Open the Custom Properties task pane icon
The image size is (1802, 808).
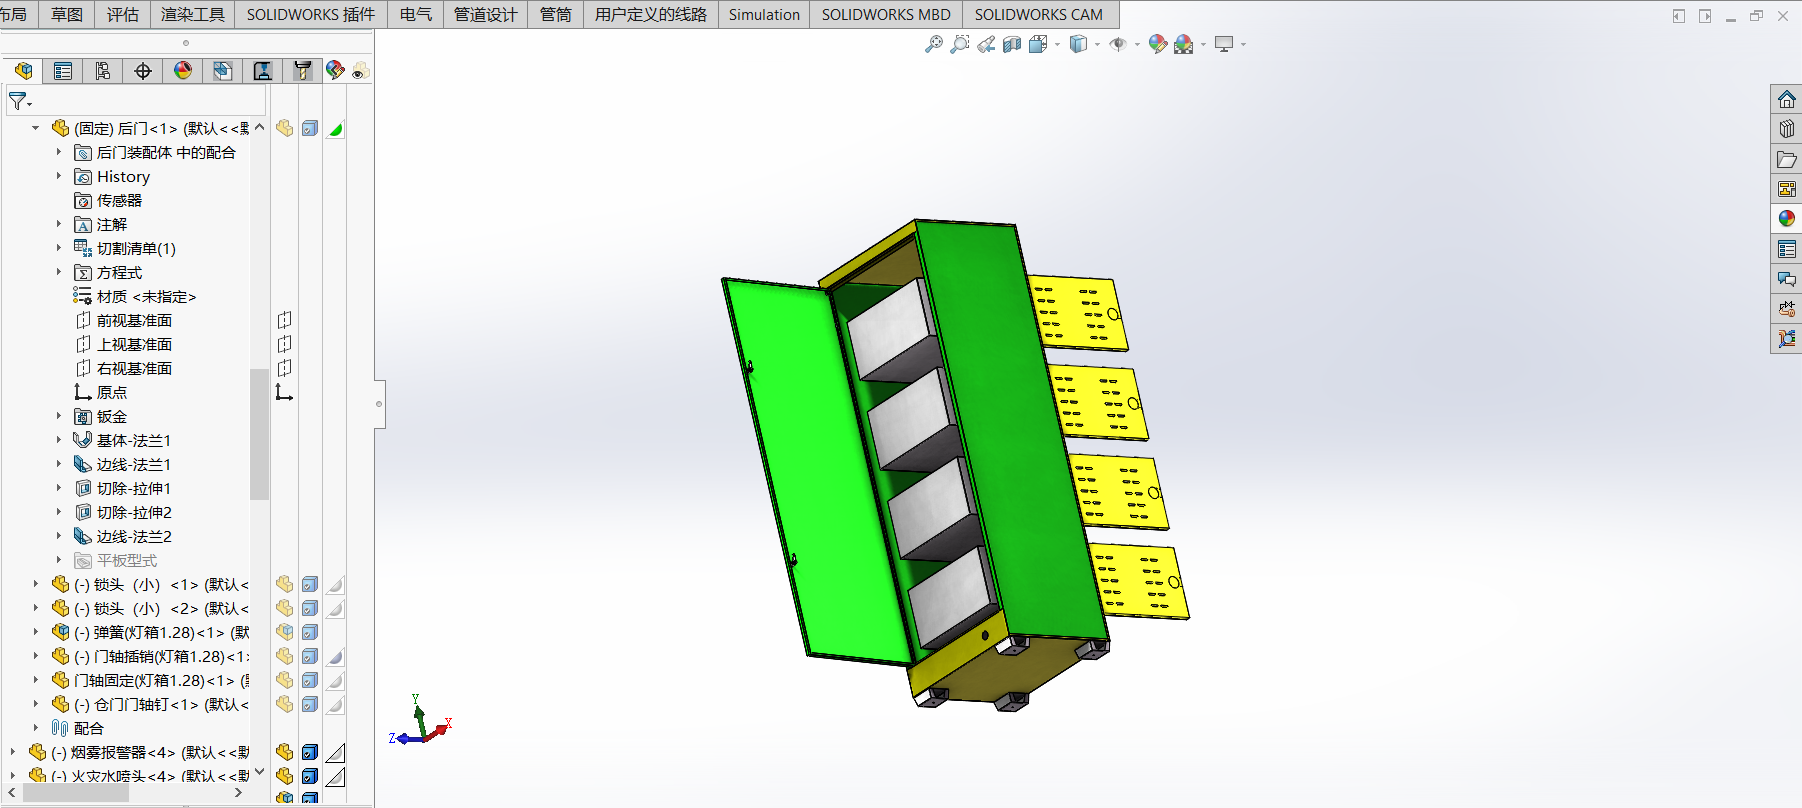(x=1787, y=249)
